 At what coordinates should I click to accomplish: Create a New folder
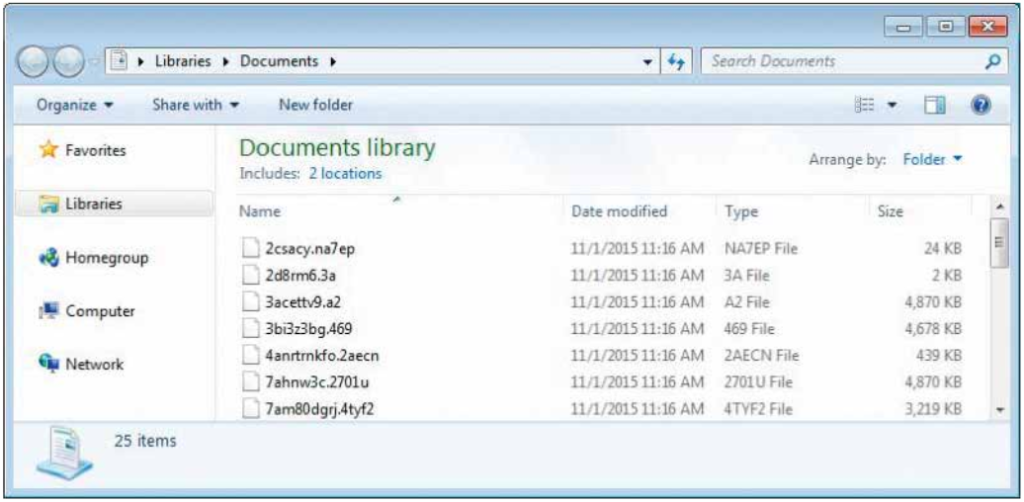(315, 104)
